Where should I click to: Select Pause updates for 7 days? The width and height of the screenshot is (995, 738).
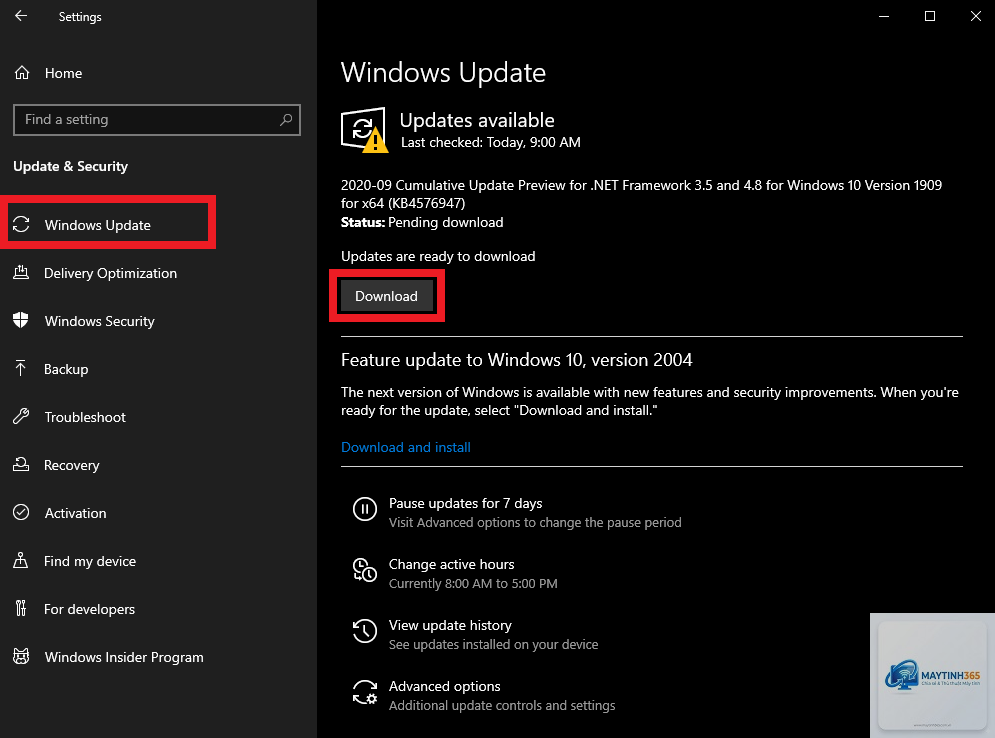(465, 503)
